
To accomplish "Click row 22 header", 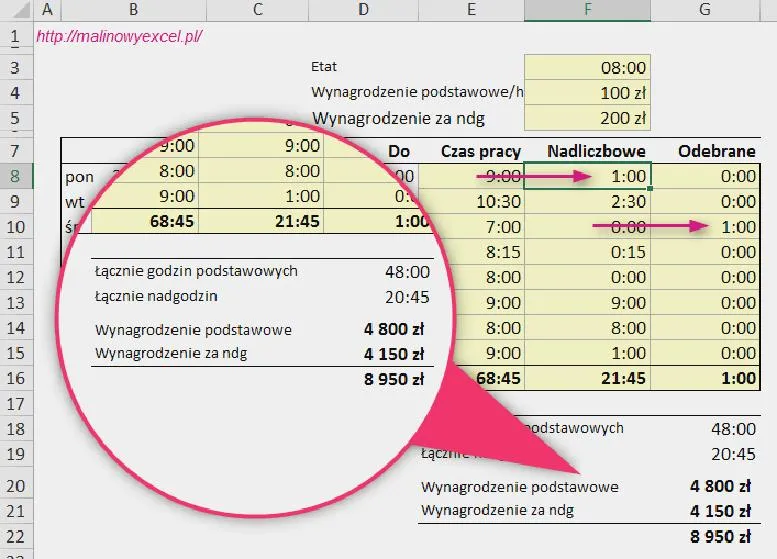I will coord(14,536).
